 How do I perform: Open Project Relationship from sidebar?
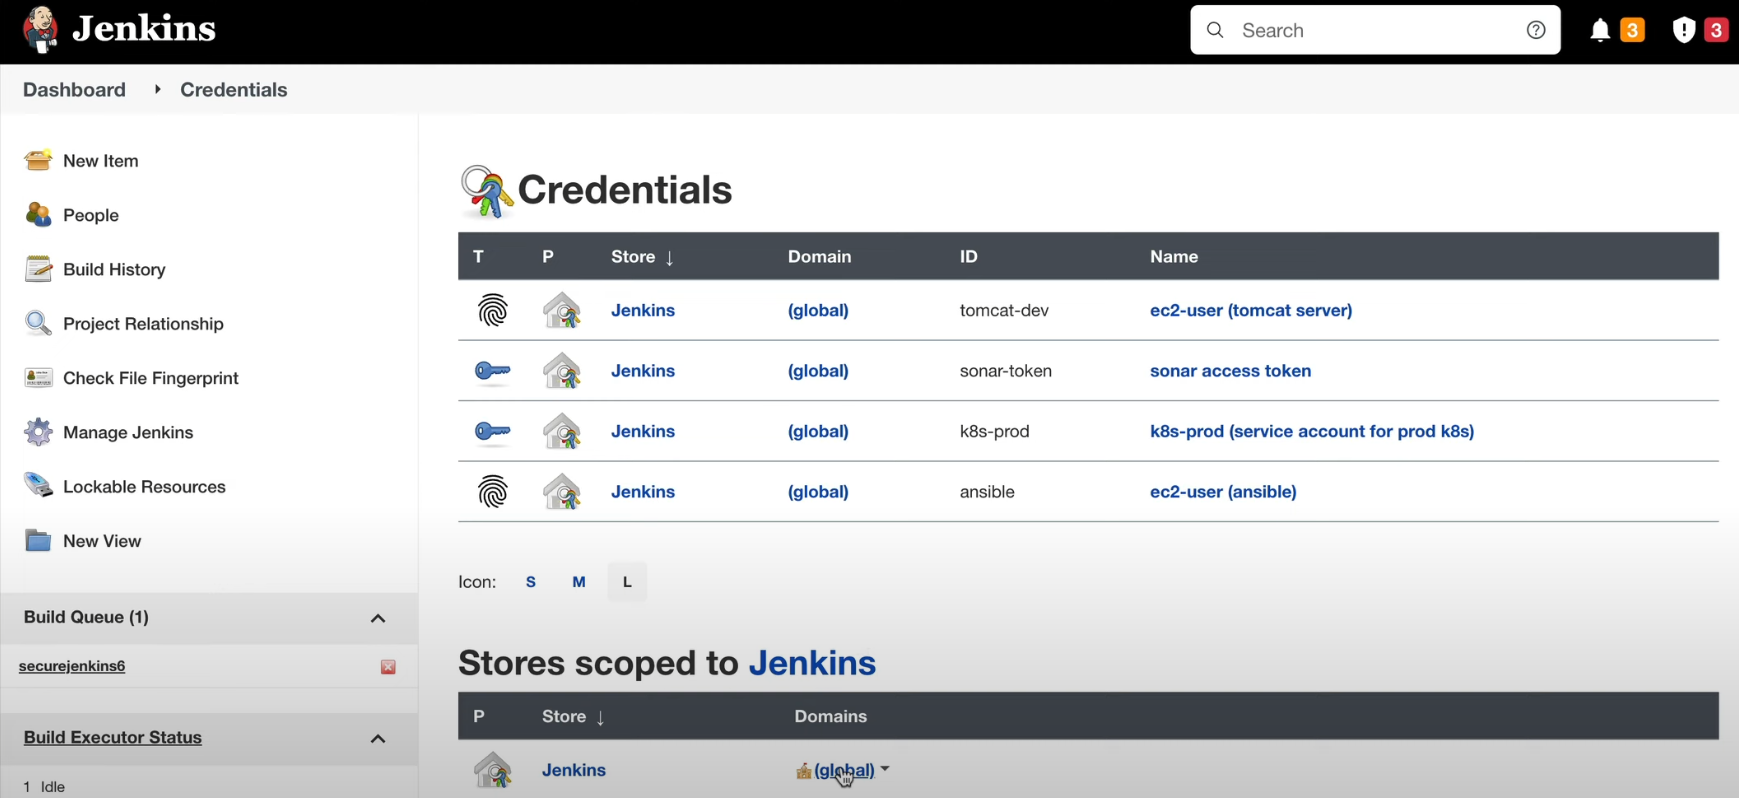point(143,324)
